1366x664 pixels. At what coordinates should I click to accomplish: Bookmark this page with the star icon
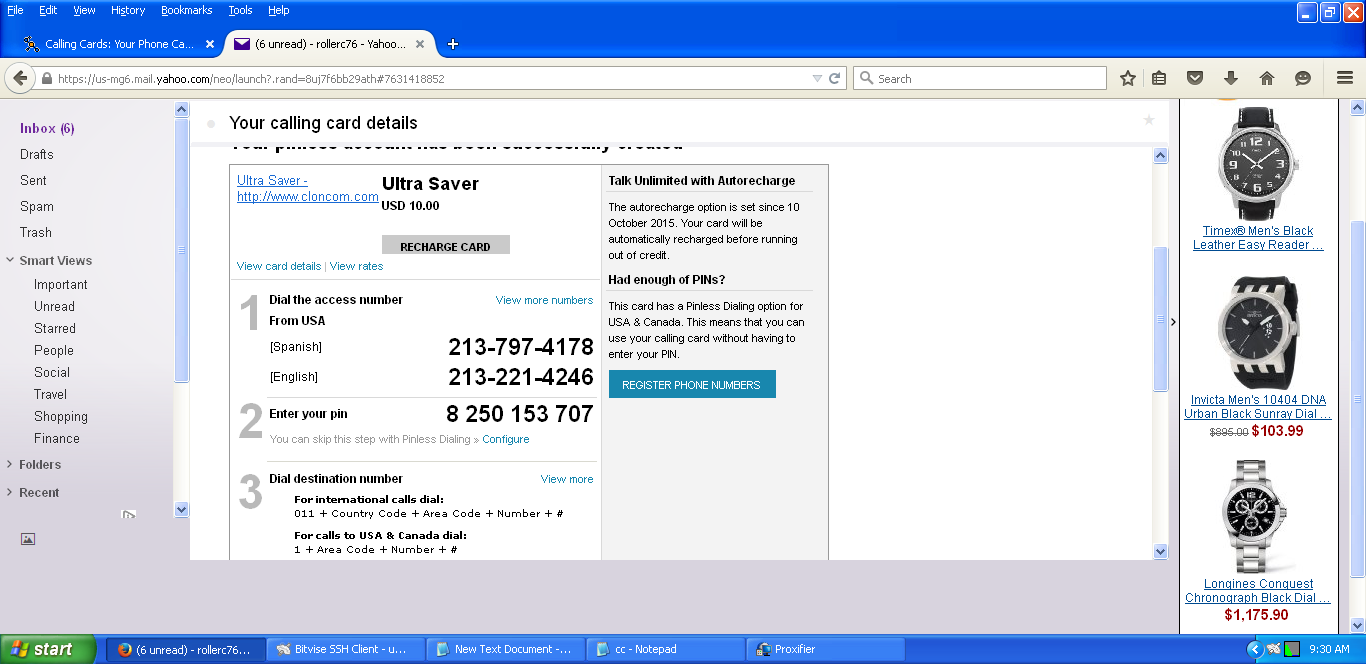click(1128, 78)
